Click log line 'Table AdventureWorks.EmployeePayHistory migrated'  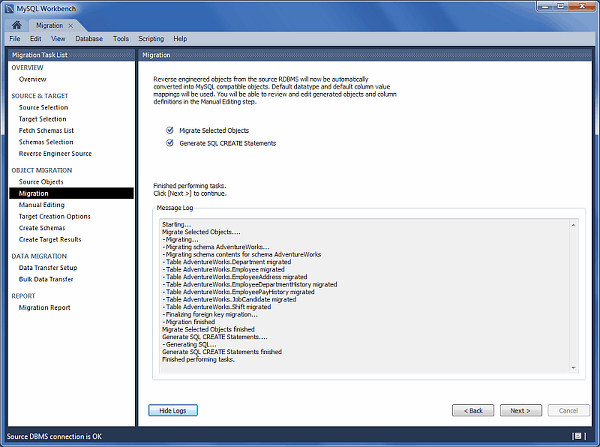point(238,292)
